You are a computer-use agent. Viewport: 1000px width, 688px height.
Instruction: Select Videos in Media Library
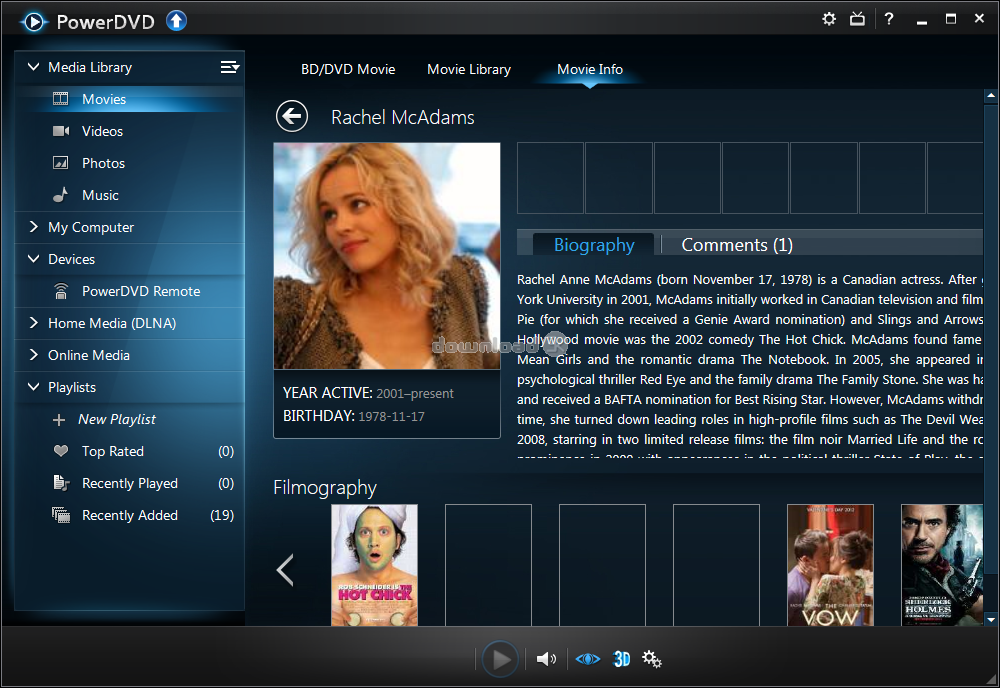point(129,131)
